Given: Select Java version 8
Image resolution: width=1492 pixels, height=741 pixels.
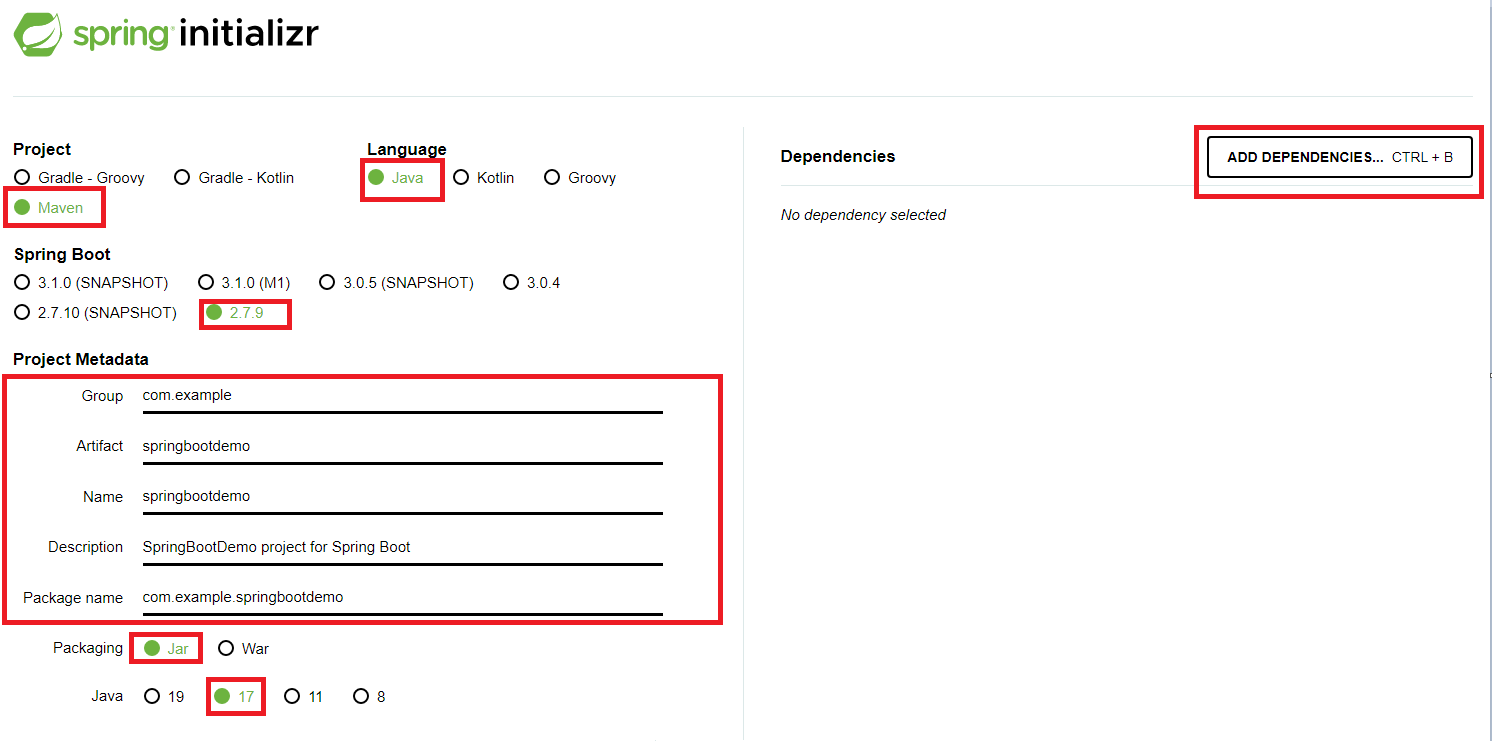Looking at the screenshot, I should [369, 697].
